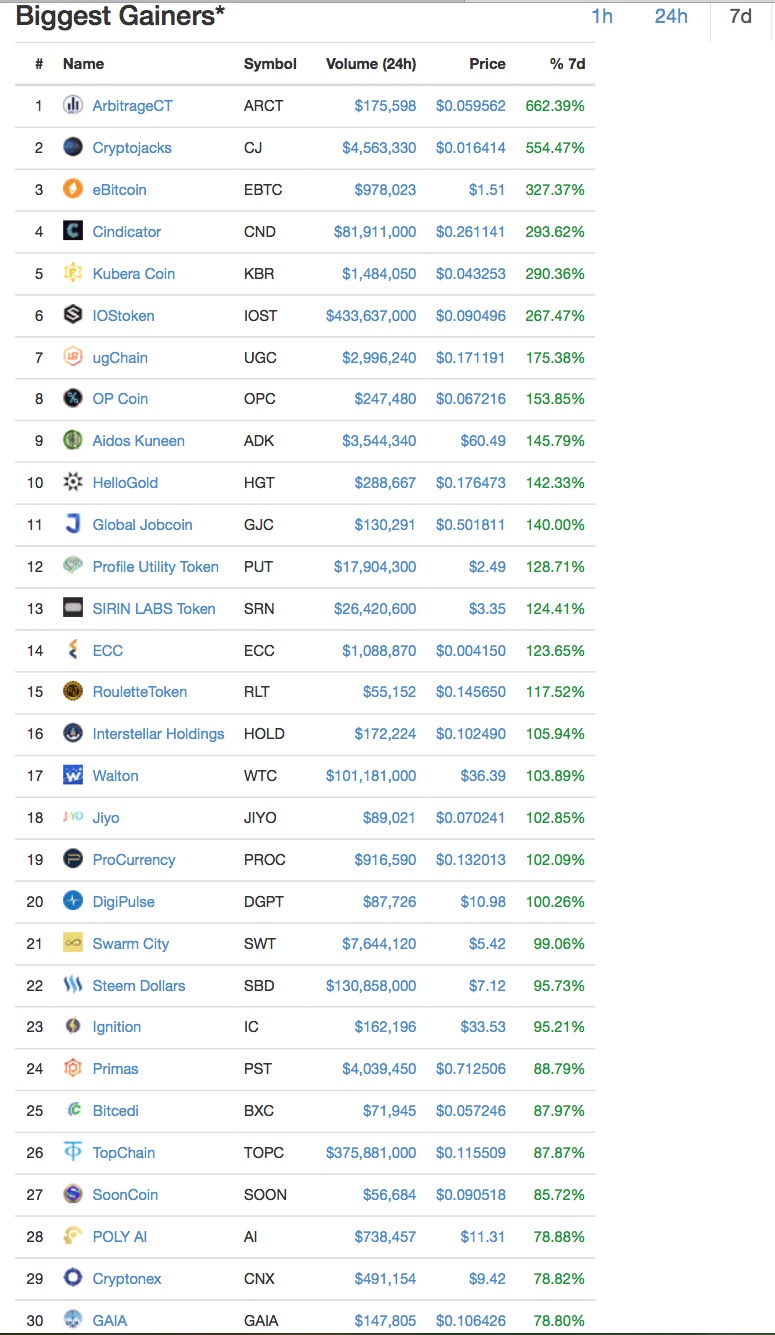
Task: Sort by the Symbol column header
Action: [270, 63]
